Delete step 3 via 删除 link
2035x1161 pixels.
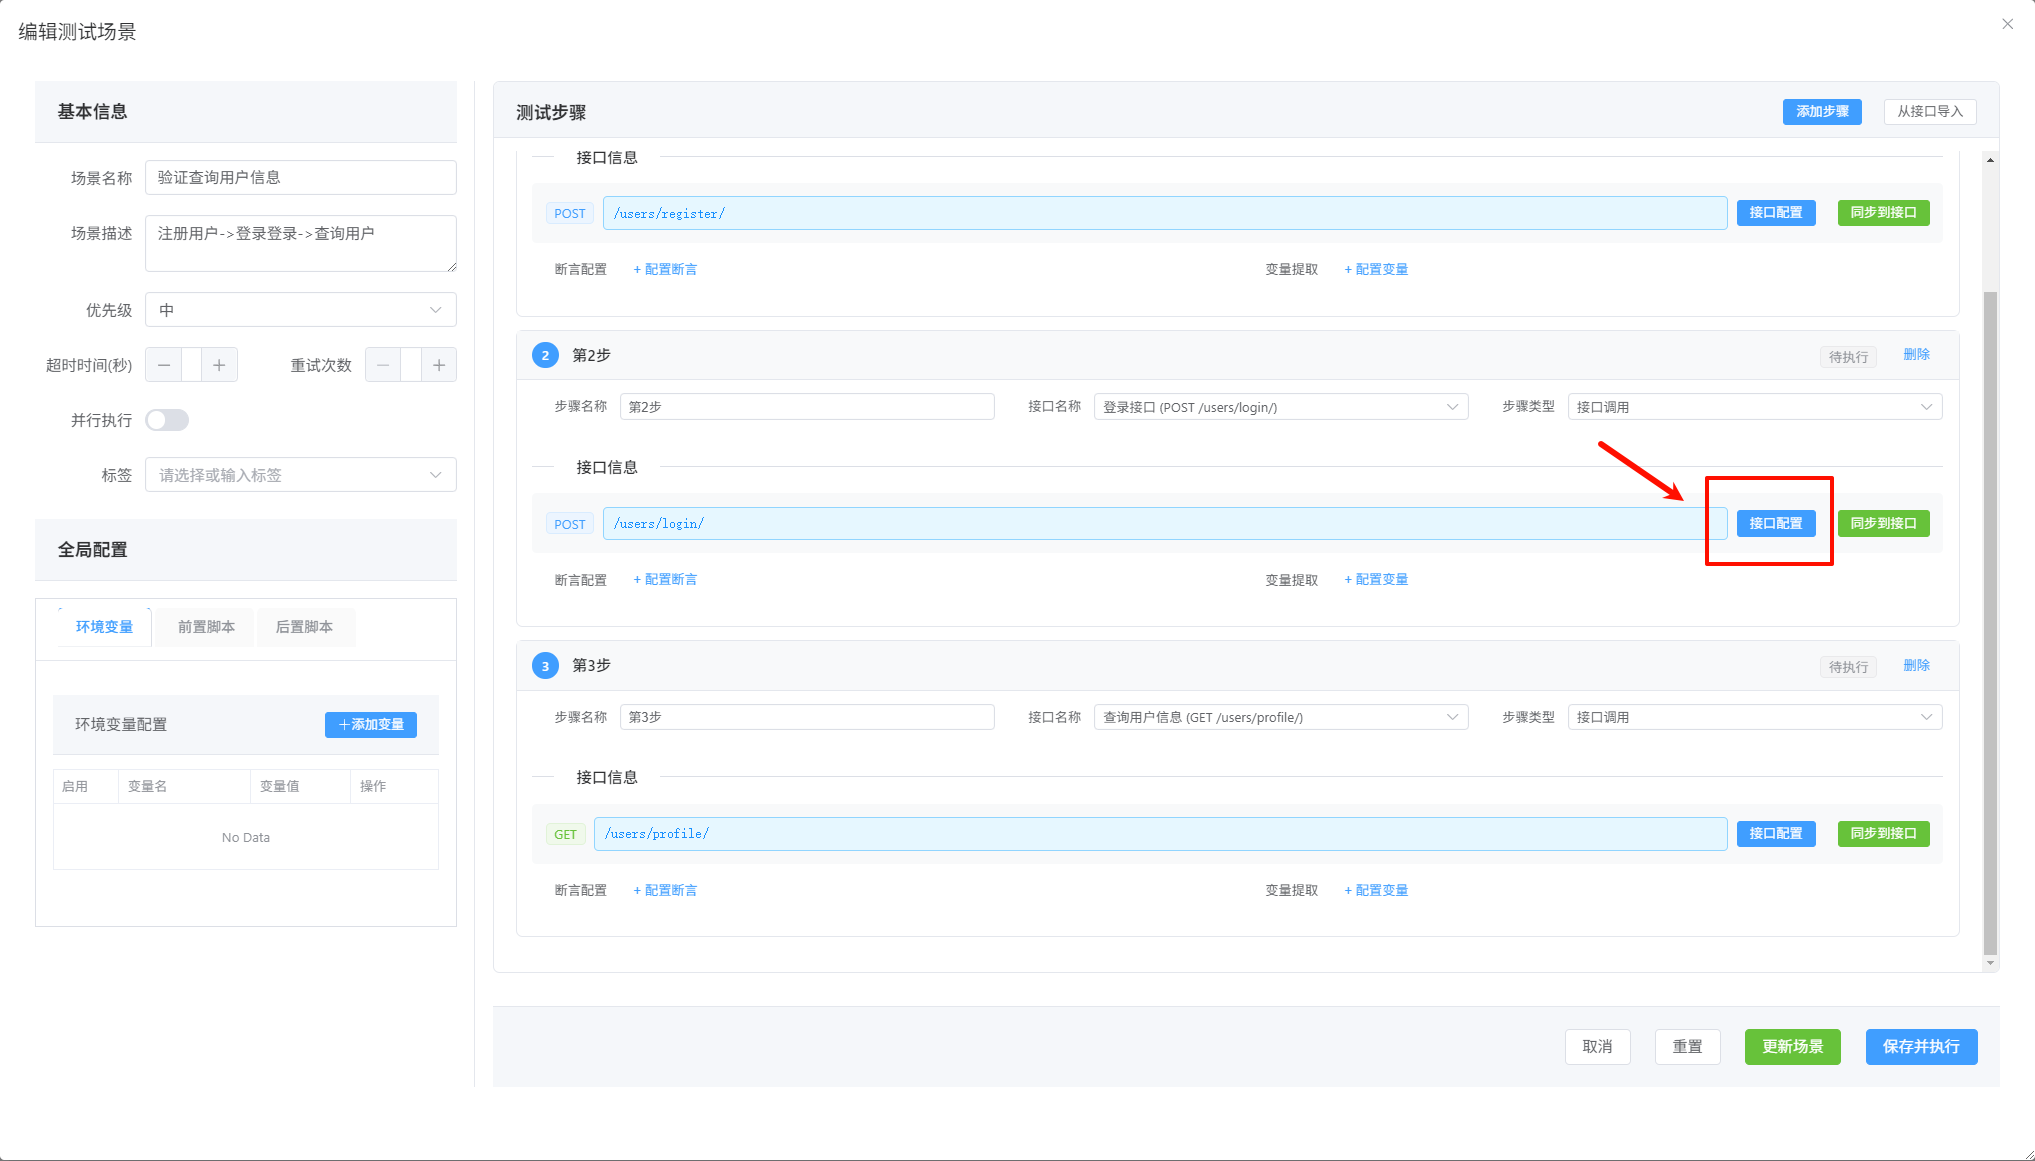[1916, 666]
